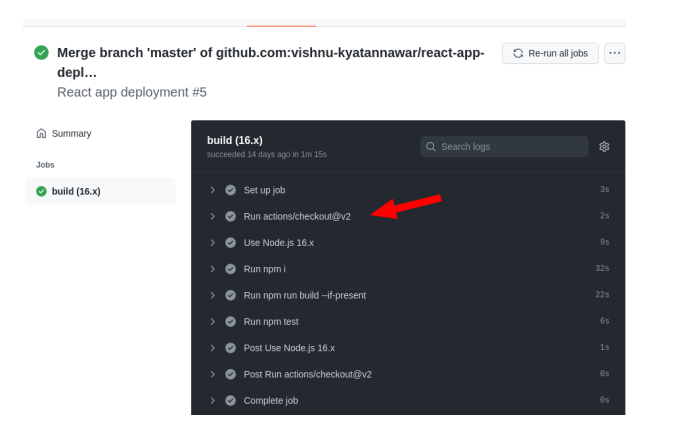
Task: Open the Summary page in sidebar
Action: click(x=71, y=134)
